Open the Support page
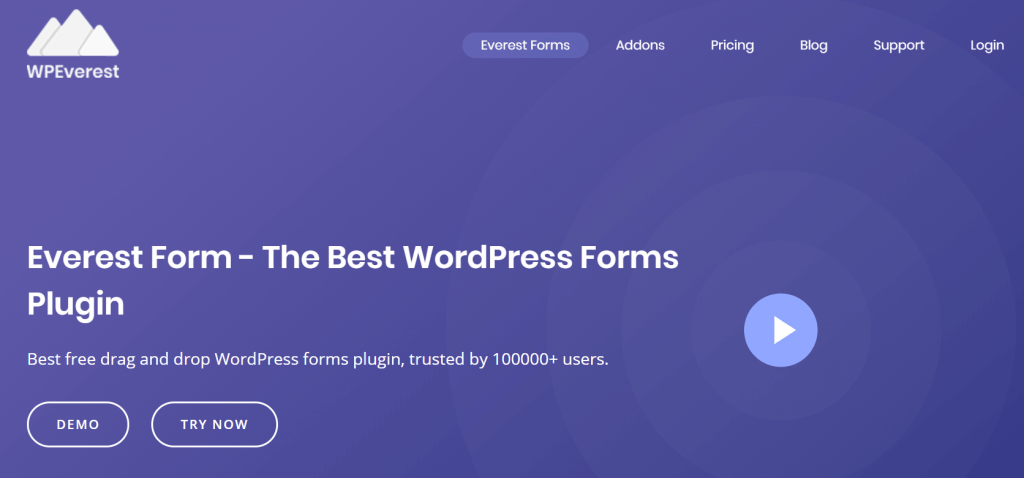This screenshot has height=478, width=1024. pos(899,45)
